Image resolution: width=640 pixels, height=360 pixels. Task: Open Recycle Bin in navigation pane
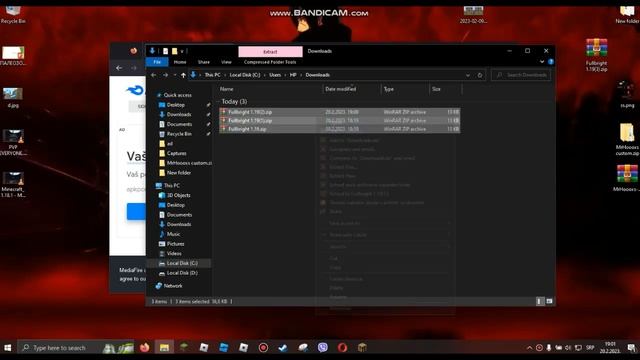(179, 134)
